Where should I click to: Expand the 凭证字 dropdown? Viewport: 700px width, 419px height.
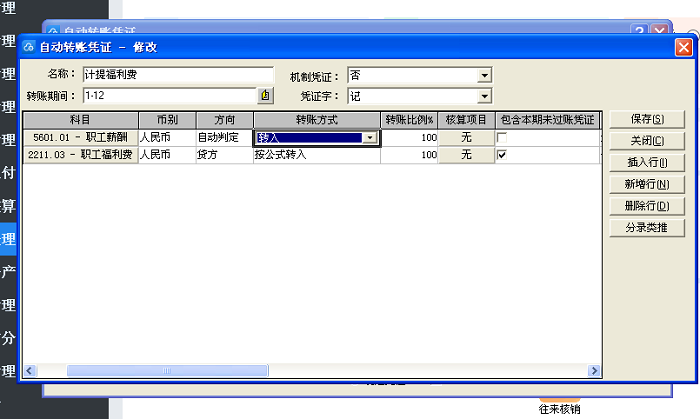point(485,96)
